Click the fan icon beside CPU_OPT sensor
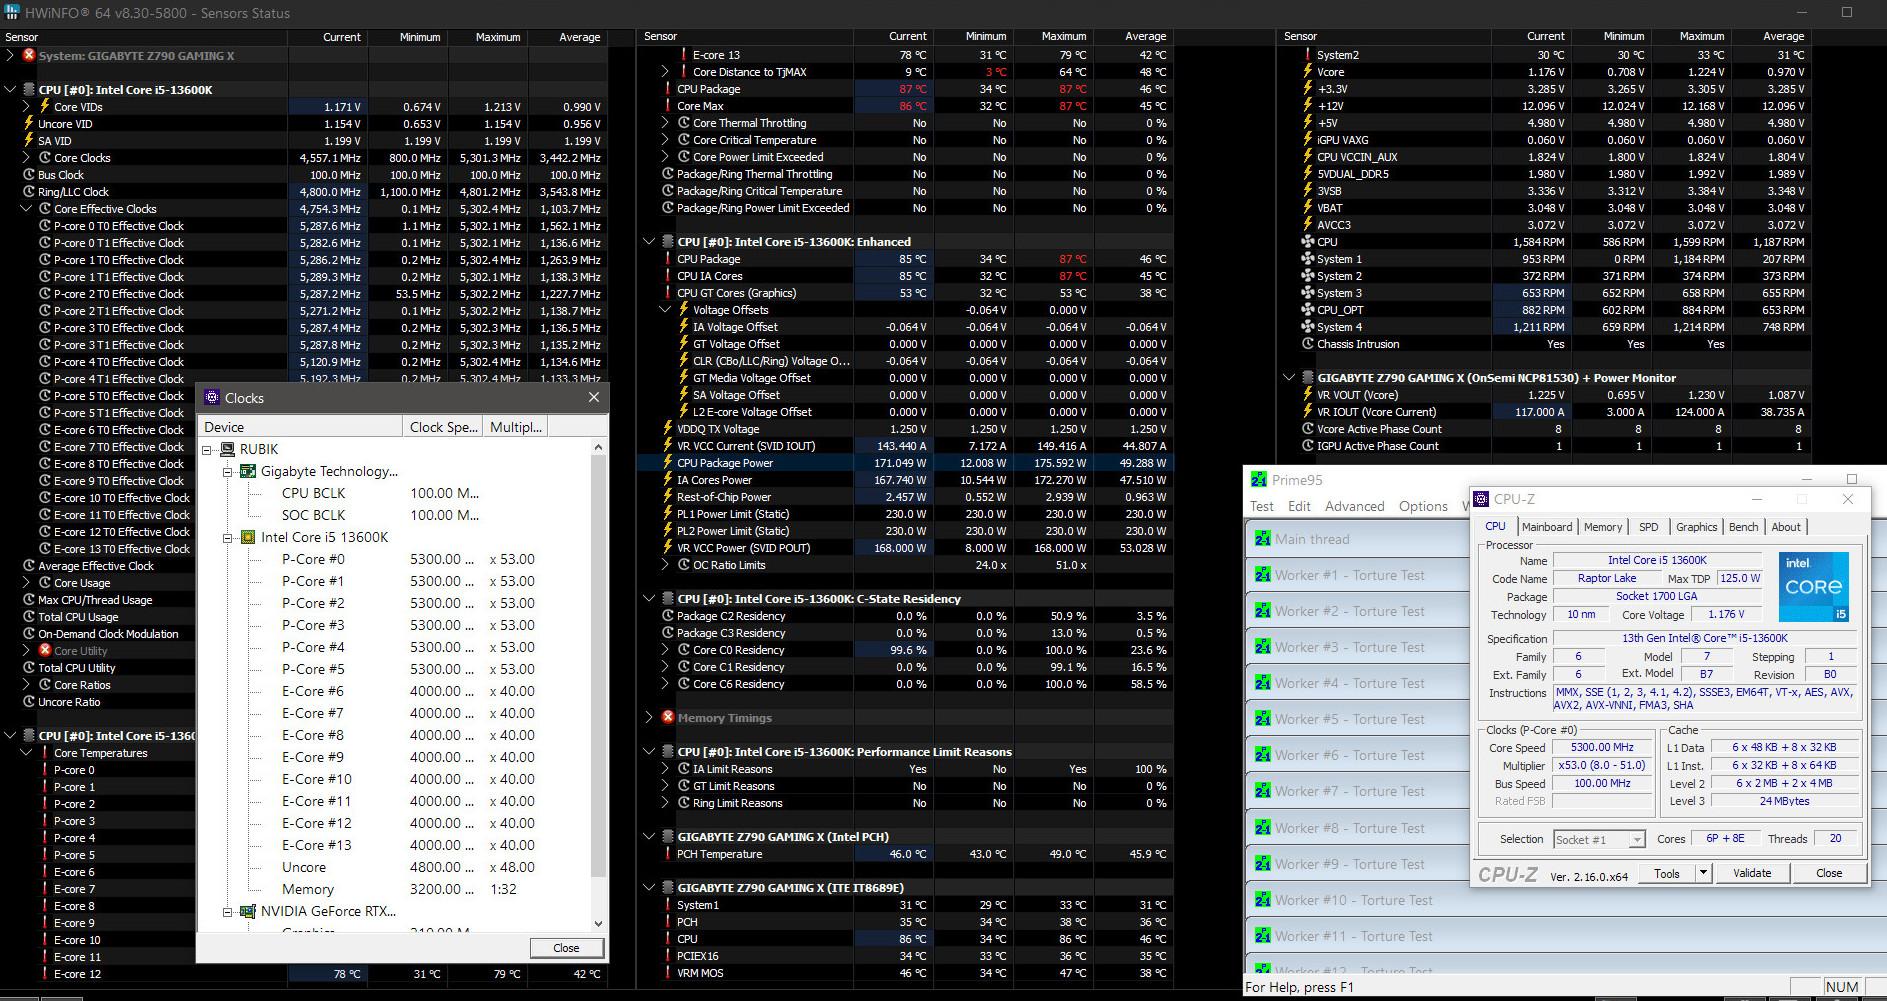 coord(1307,310)
